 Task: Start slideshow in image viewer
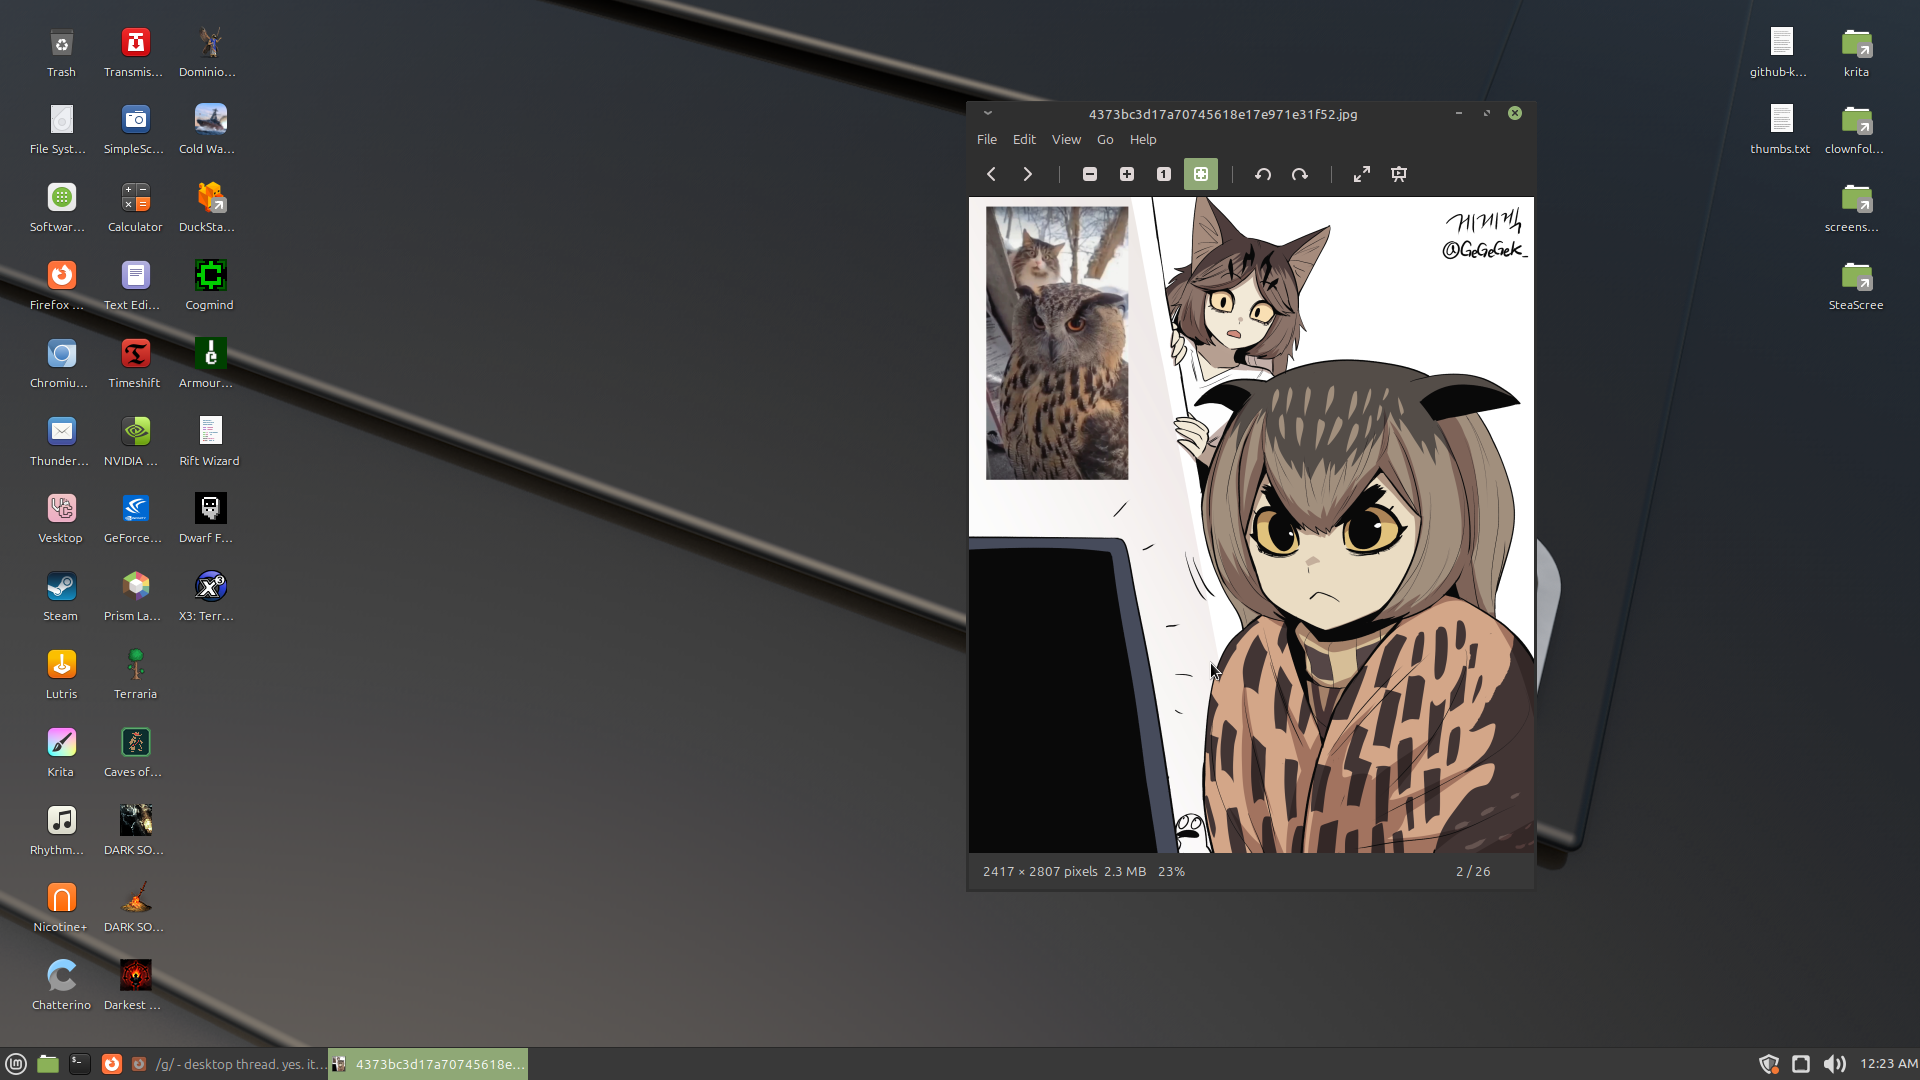coord(1399,174)
